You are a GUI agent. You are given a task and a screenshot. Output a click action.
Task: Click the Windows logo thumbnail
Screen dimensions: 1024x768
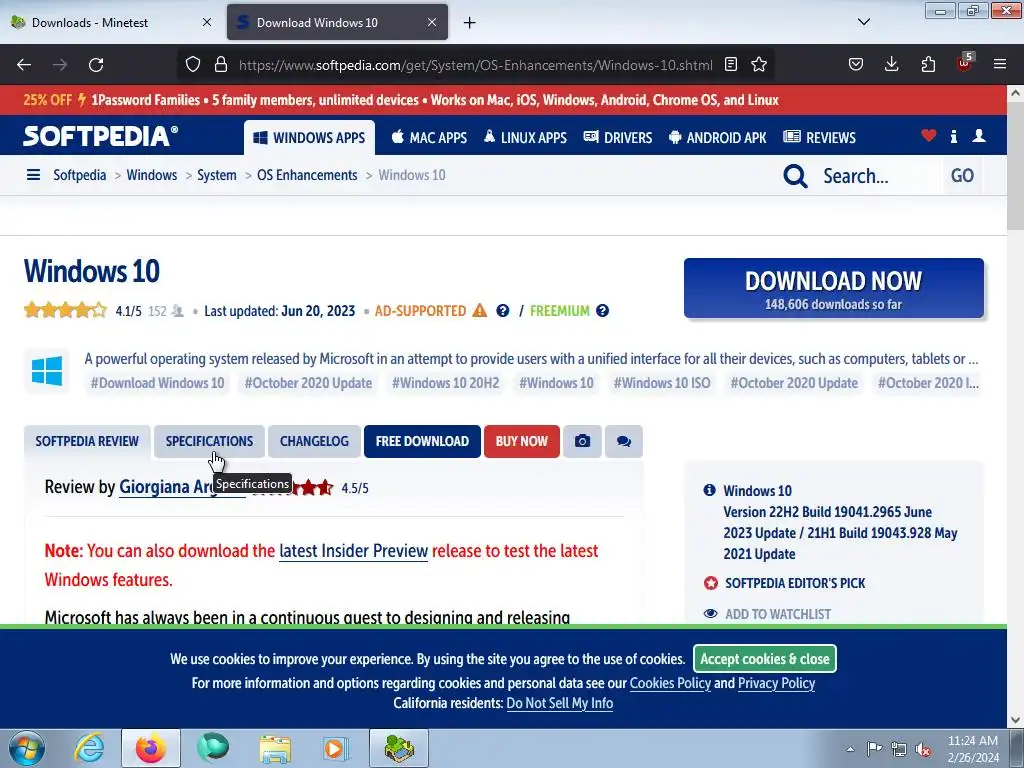pyautogui.click(x=47, y=370)
